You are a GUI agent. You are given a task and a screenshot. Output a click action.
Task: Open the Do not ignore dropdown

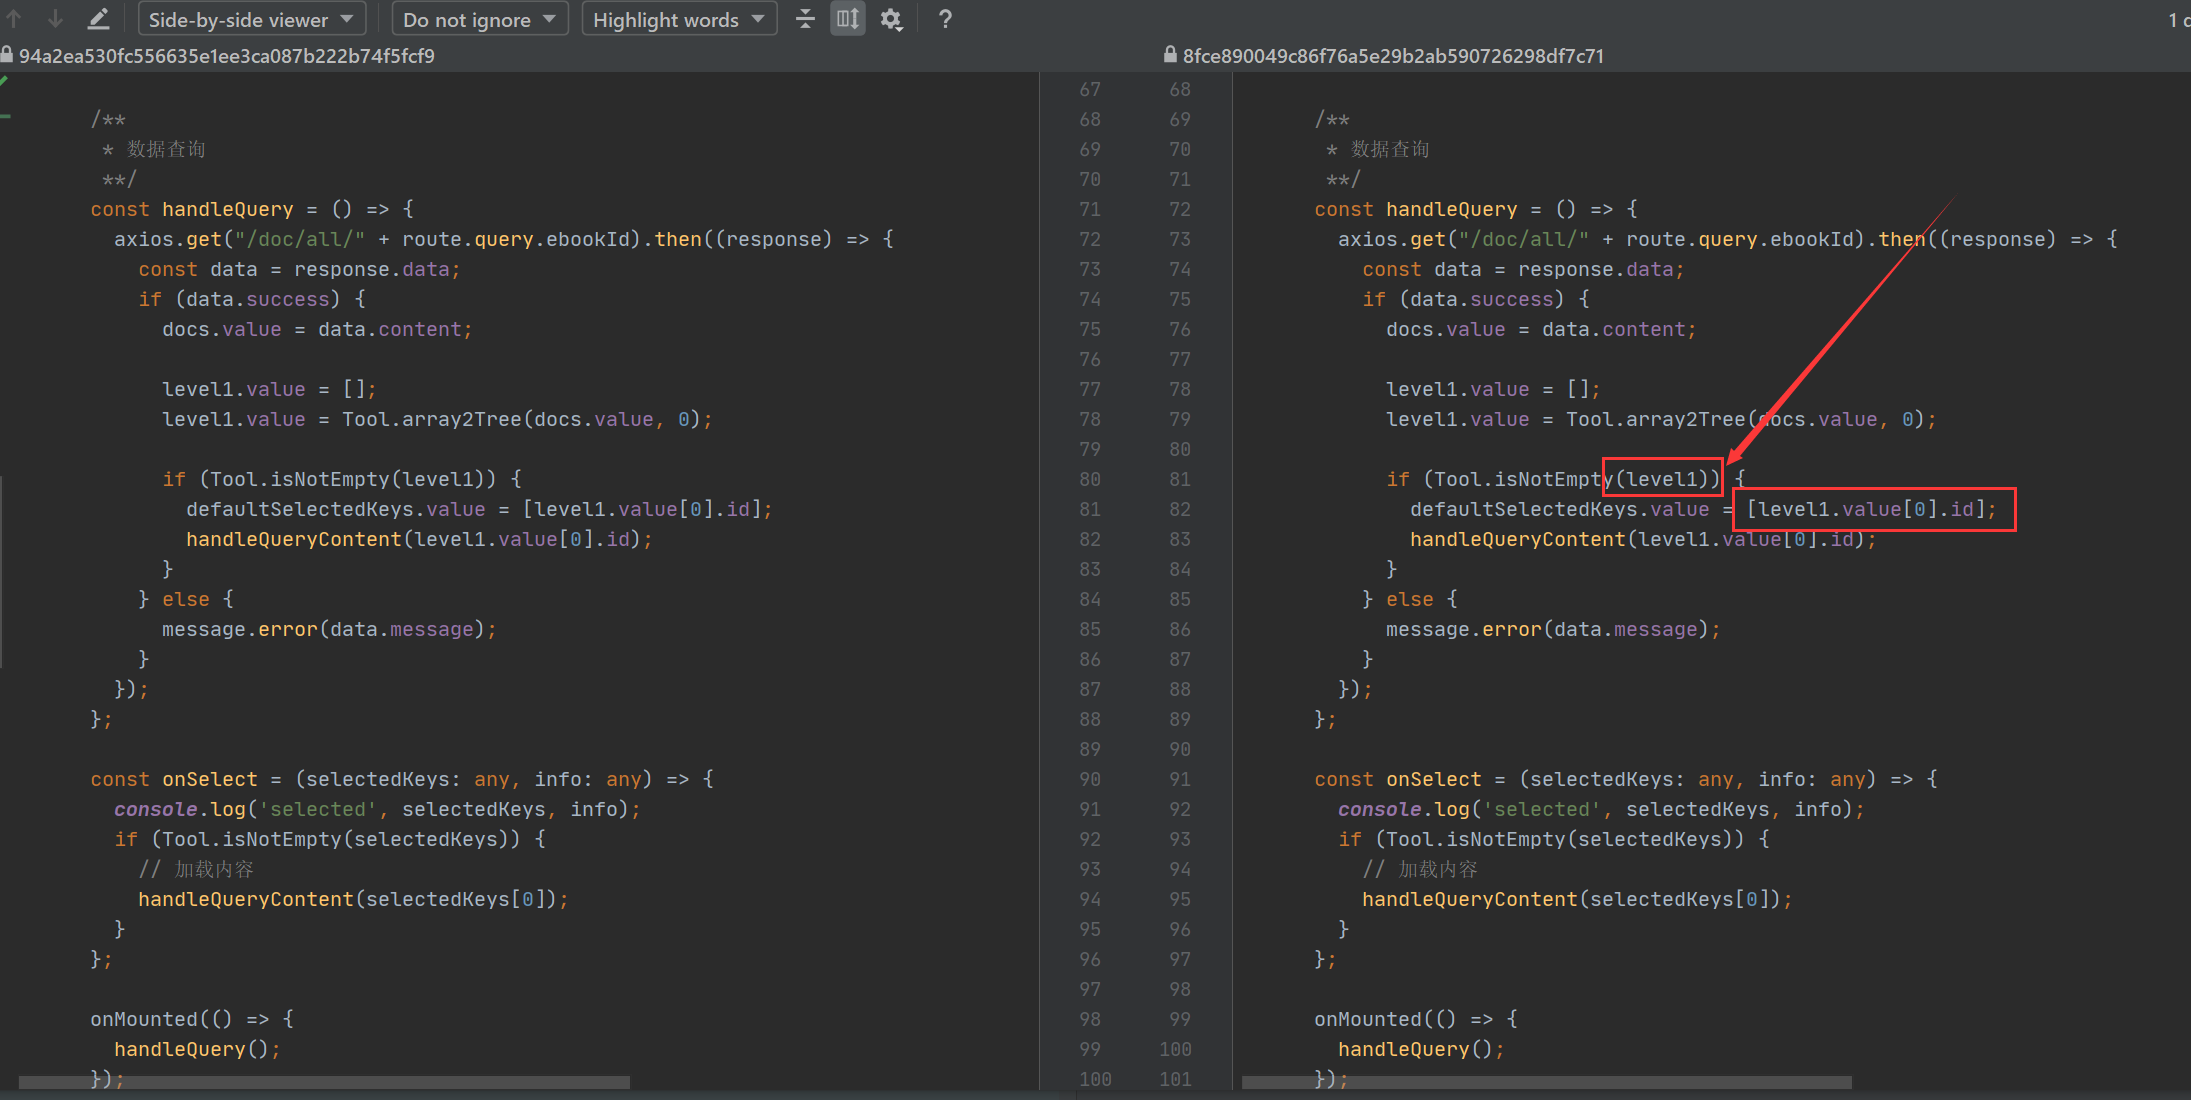point(479,19)
